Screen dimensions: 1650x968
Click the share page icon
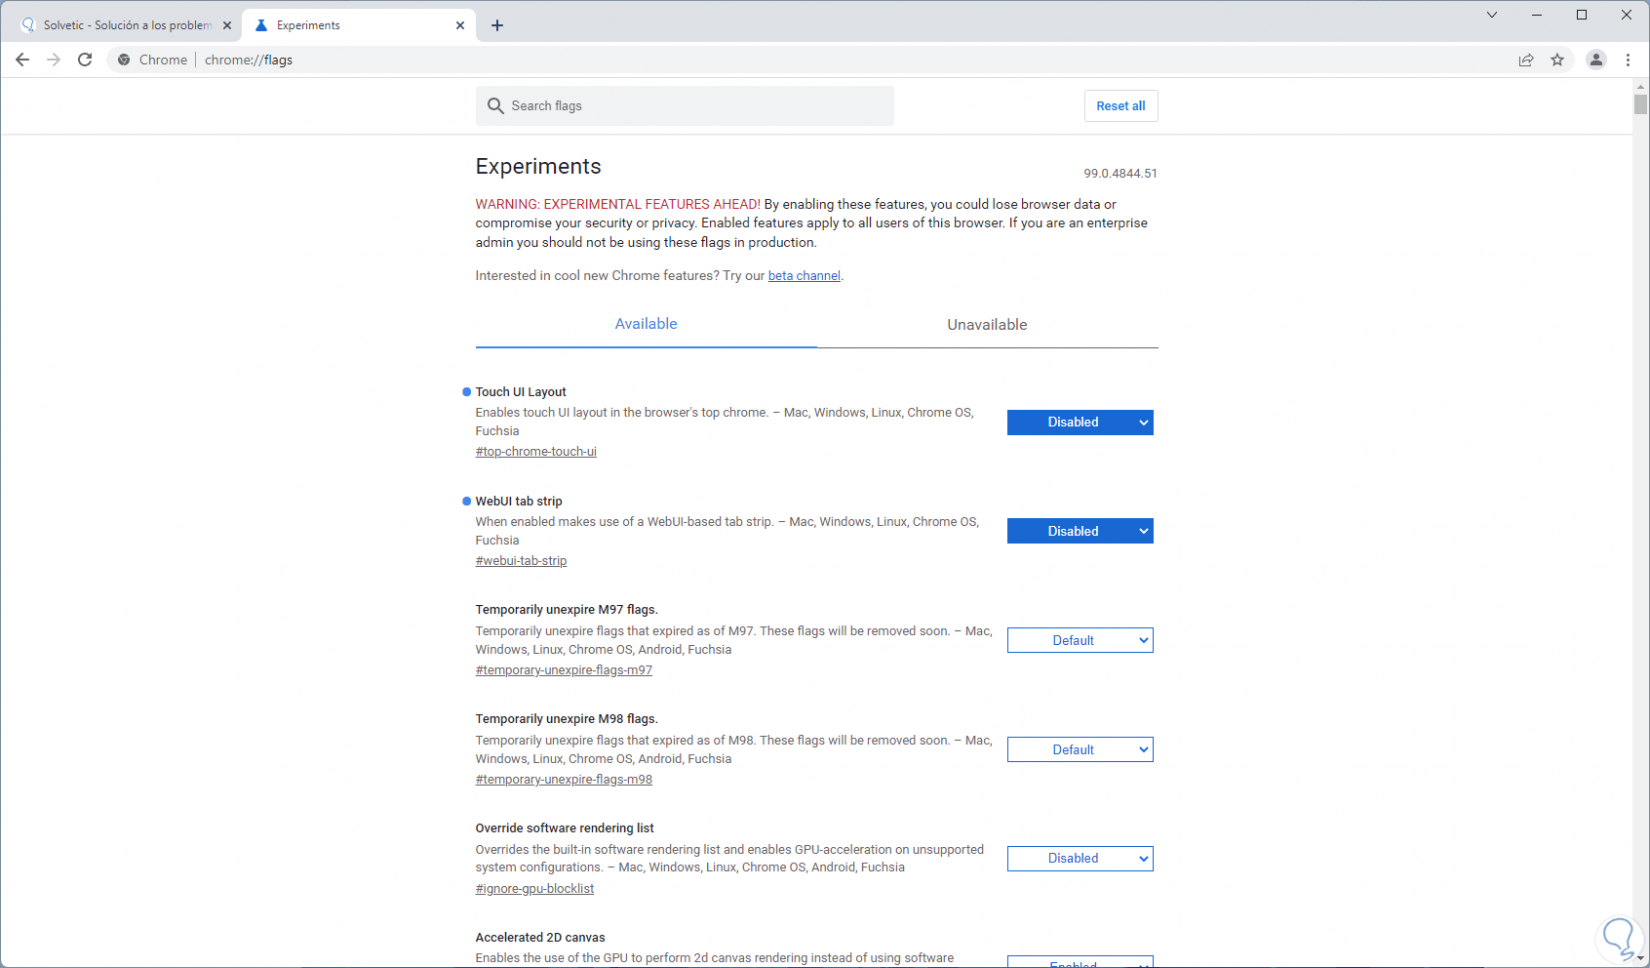[1526, 60]
